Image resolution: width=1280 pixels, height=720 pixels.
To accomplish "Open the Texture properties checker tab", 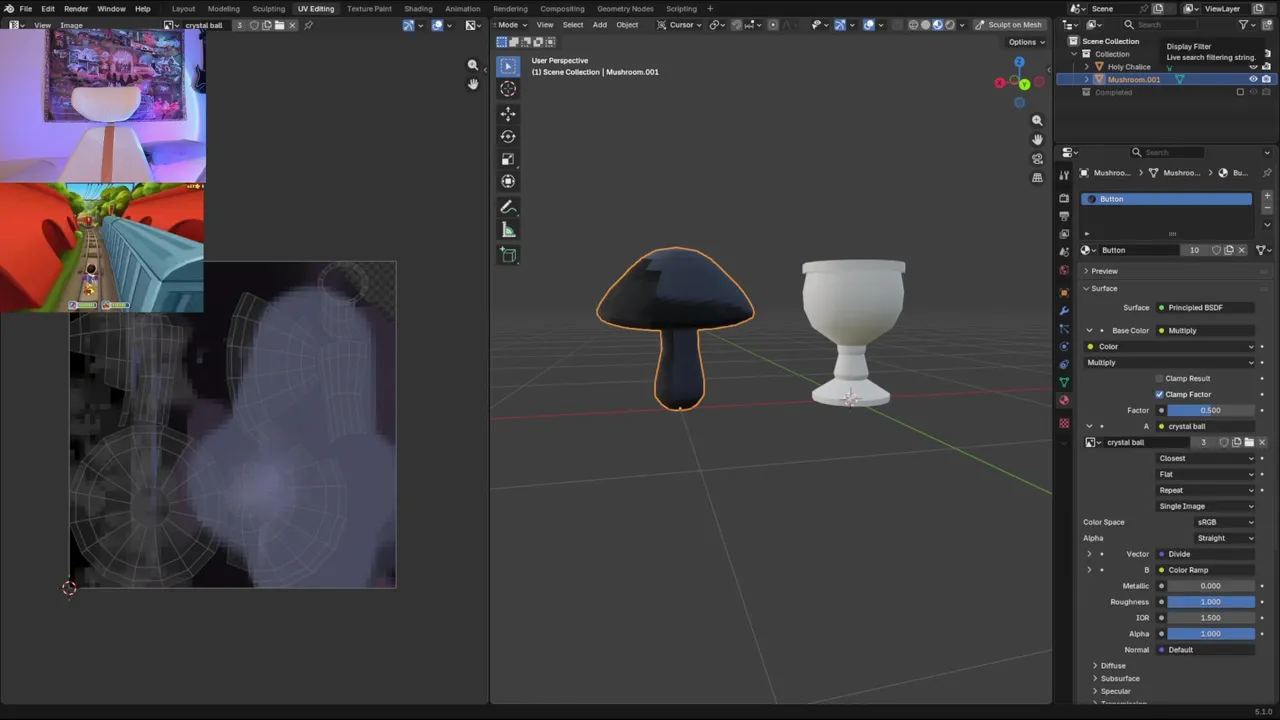I will [1064, 423].
